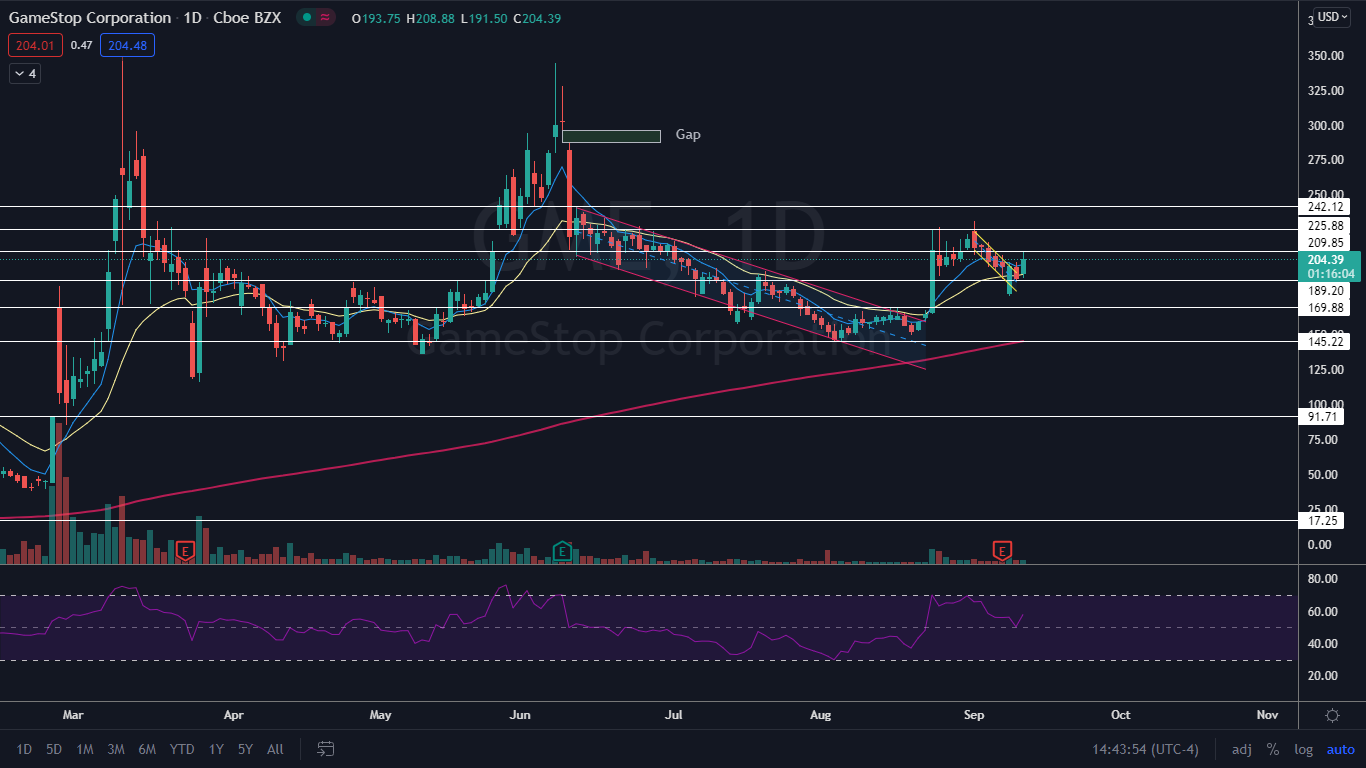
Task: Click the 350.00 price axis label
Action: pyautogui.click(x=1324, y=56)
